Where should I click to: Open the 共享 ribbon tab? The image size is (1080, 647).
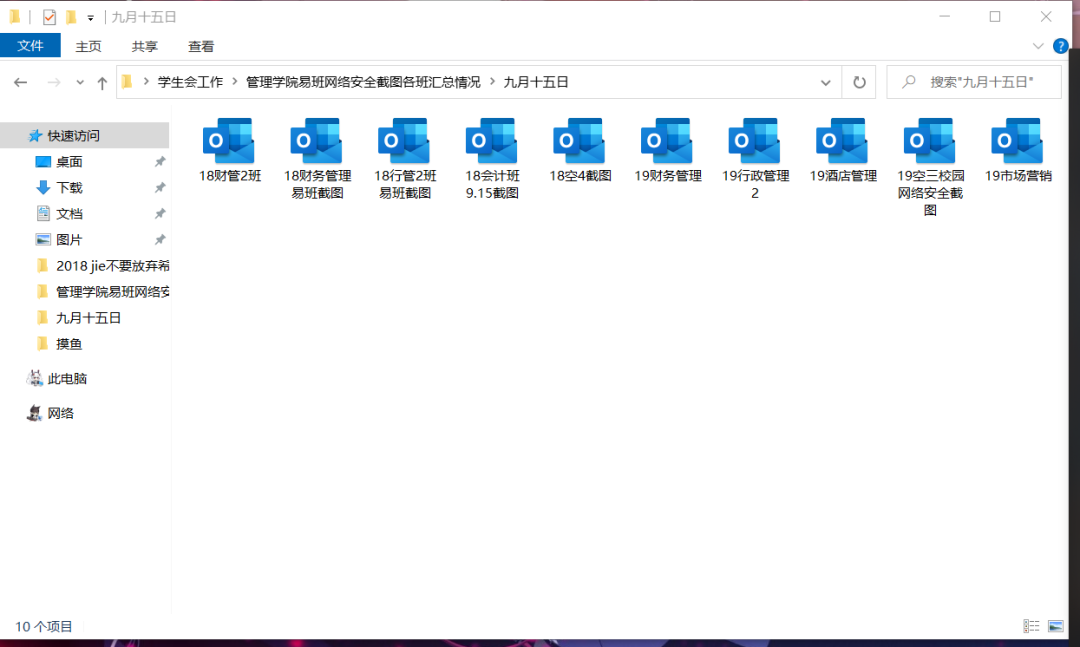point(145,46)
